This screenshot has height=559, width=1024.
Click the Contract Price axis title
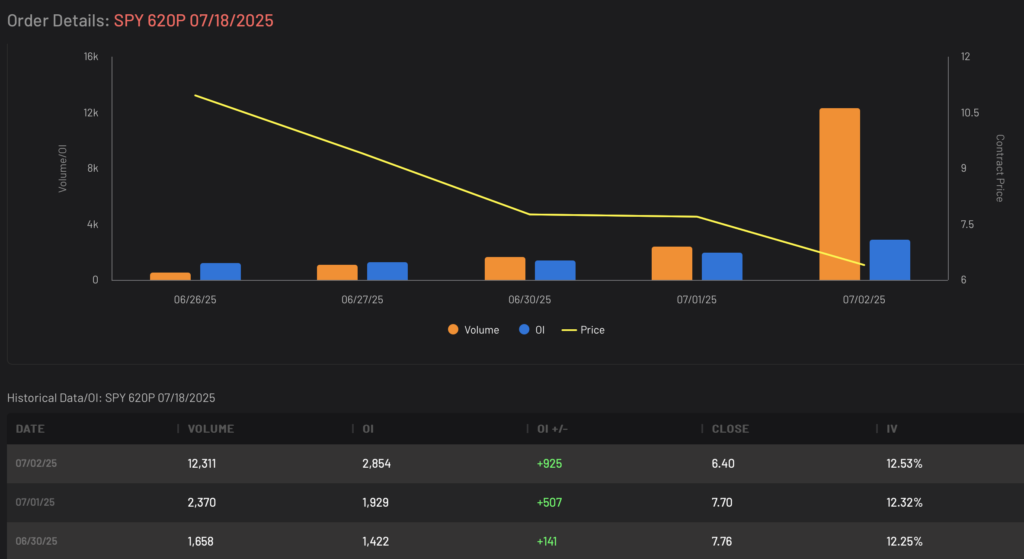point(999,168)
